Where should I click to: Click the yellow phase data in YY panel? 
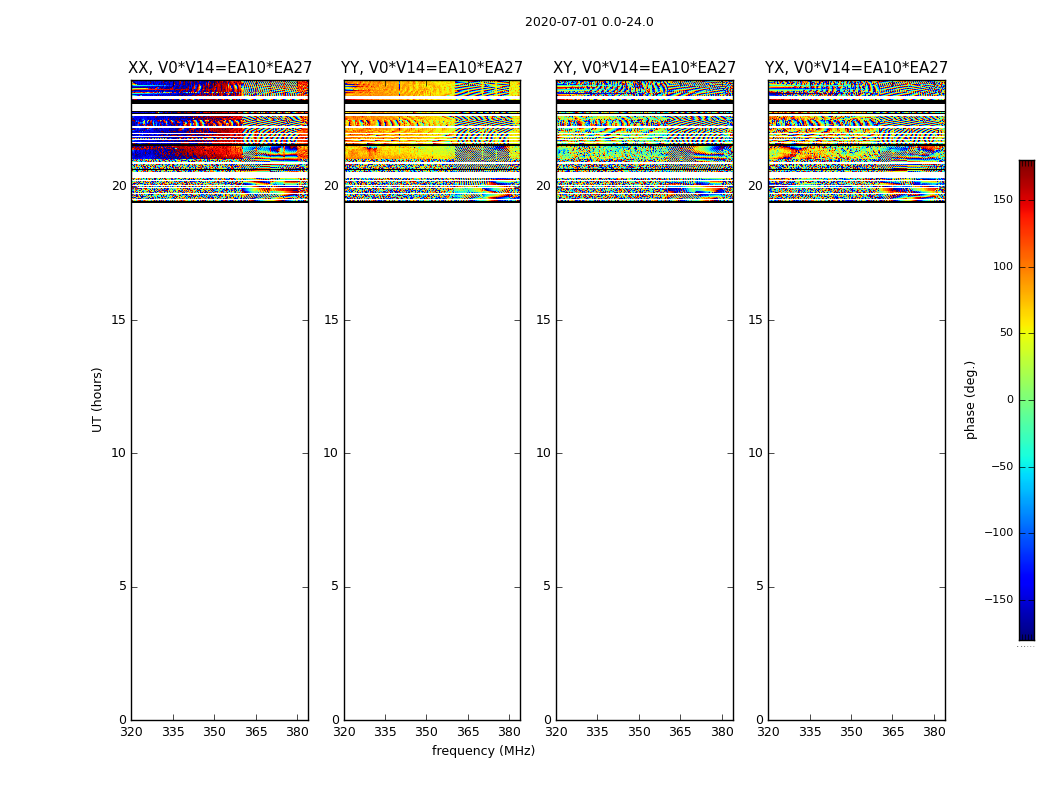point(400,153)
